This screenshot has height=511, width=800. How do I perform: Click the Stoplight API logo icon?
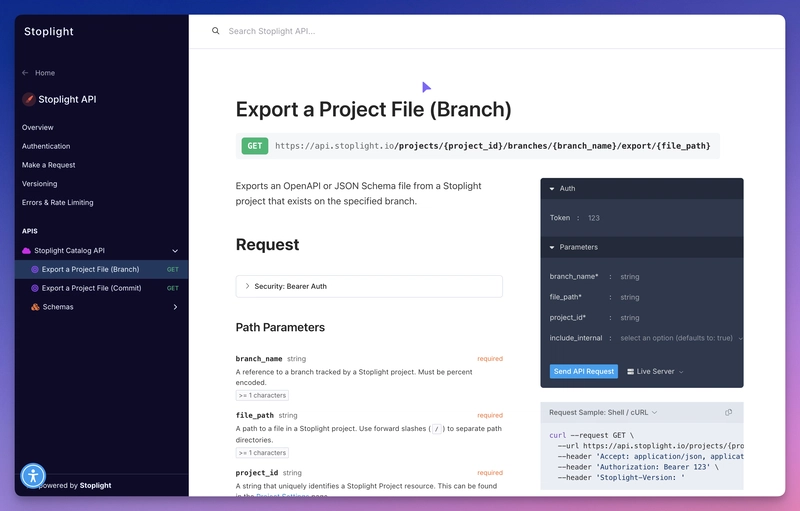29,99
